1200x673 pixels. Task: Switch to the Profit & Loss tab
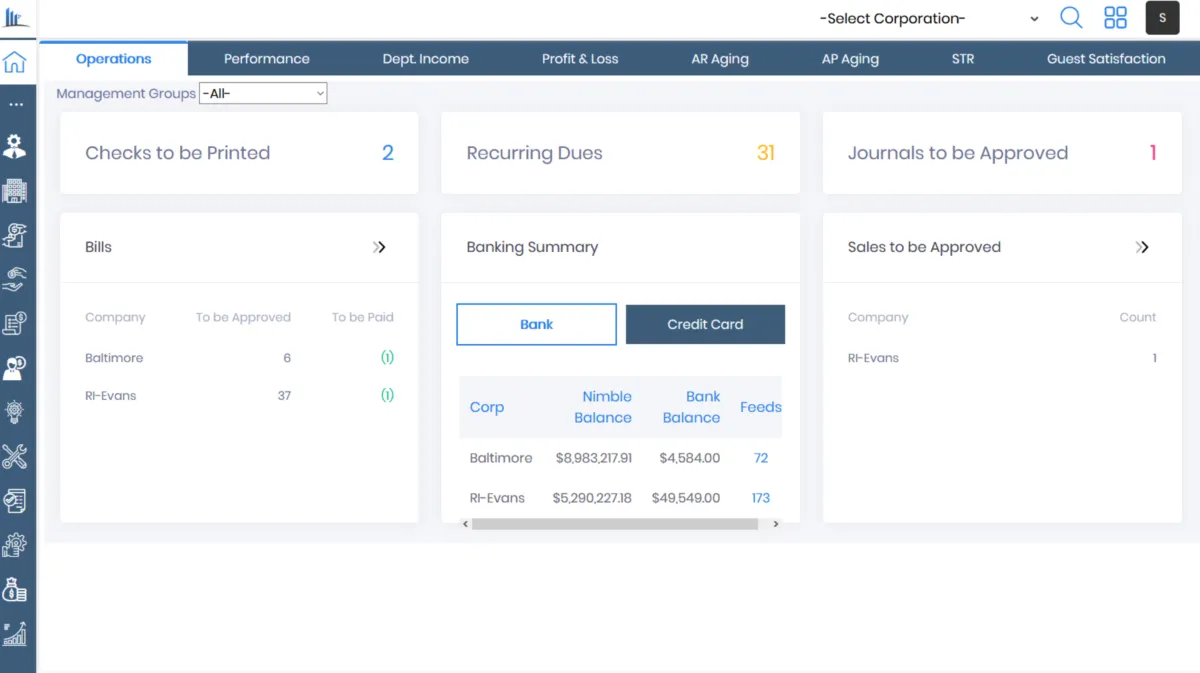click(580, 59)
